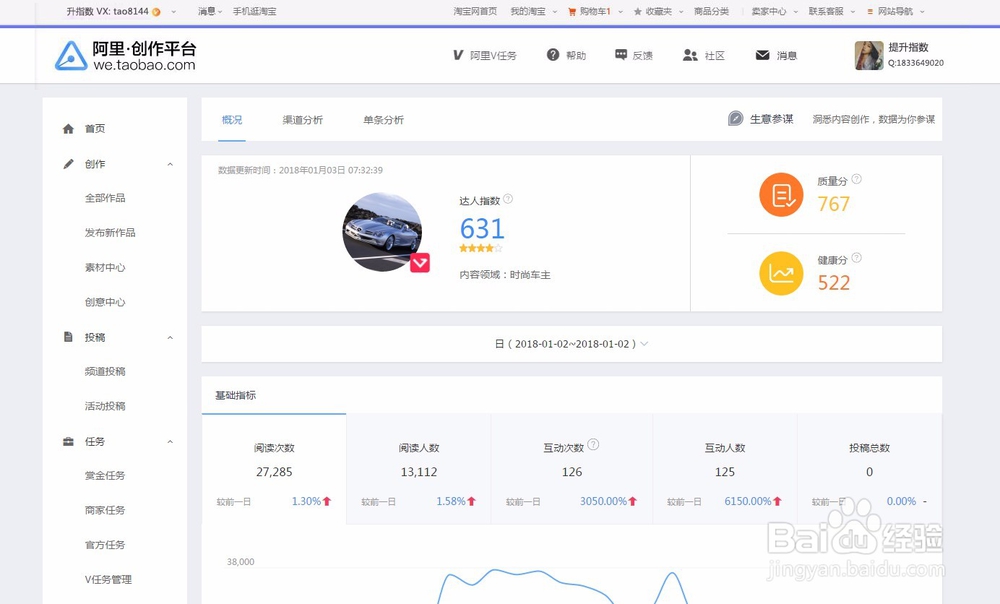Click 提升指数 next to the avatar
Viewport: 1000px width, 604px height.
point(910,48)
